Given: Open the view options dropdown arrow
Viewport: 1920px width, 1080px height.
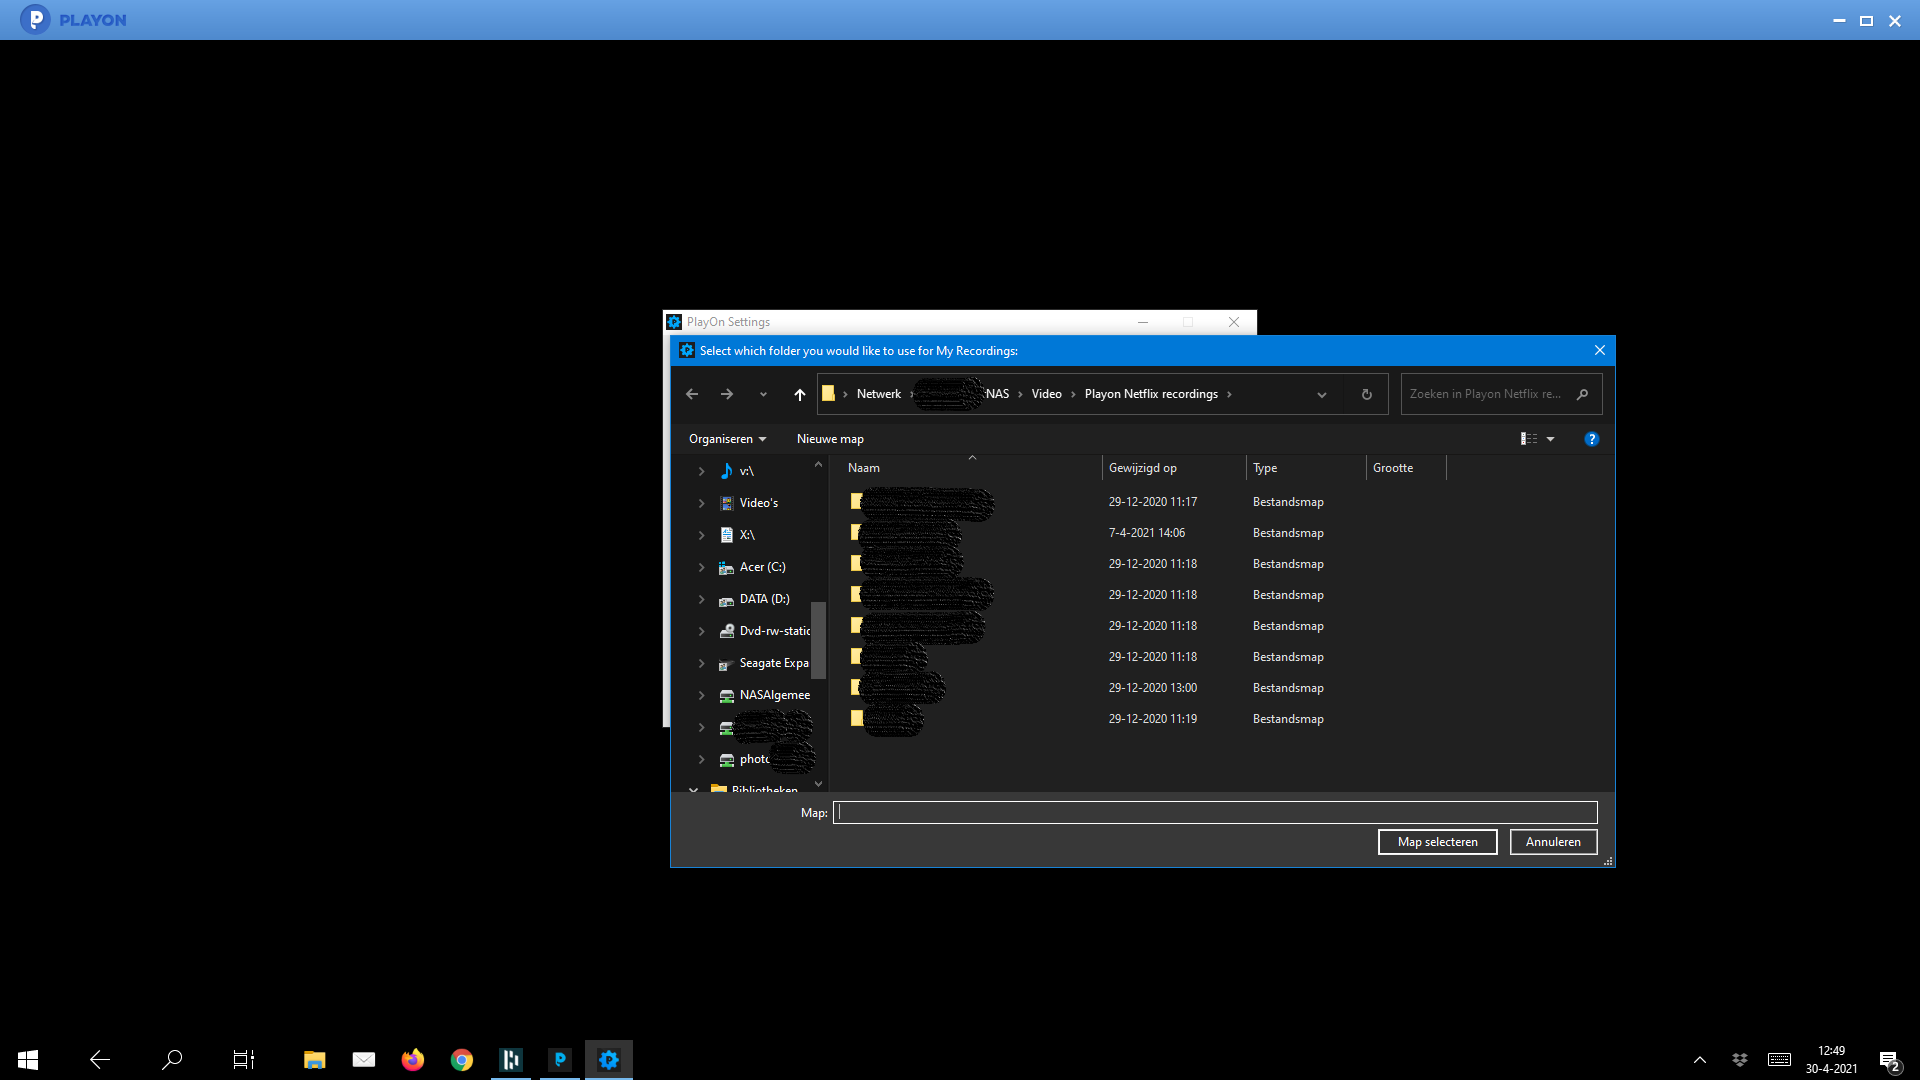Looking at the screenshot, I should point(1551,439).
